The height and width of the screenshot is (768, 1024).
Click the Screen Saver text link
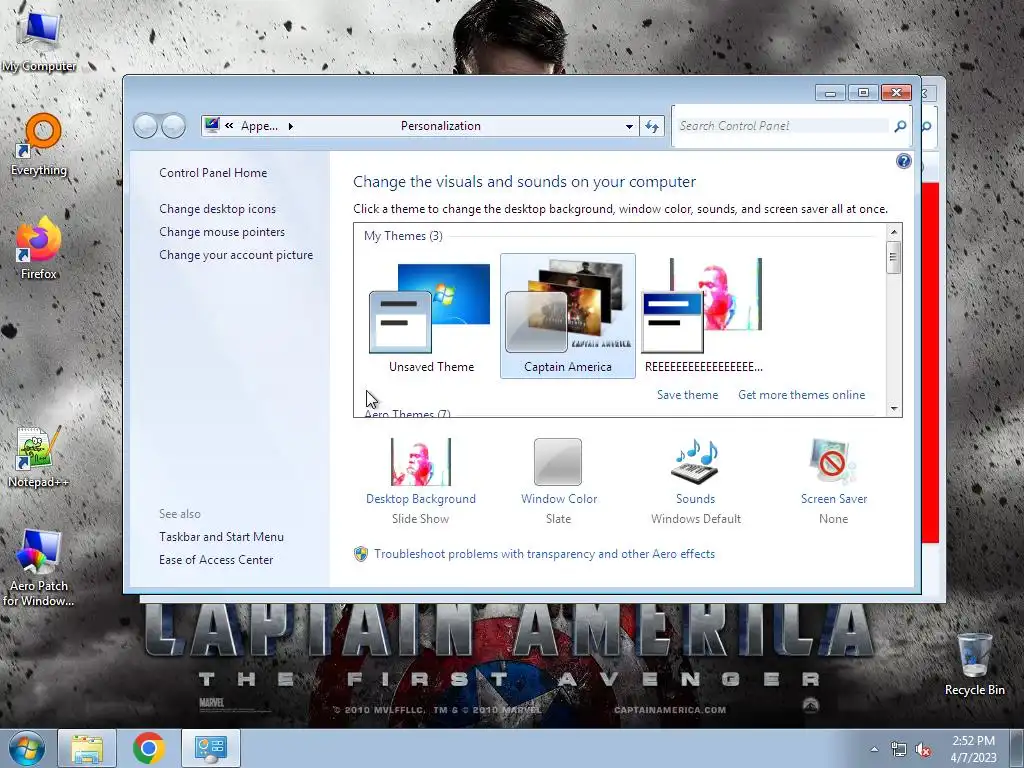coord(834,499)
